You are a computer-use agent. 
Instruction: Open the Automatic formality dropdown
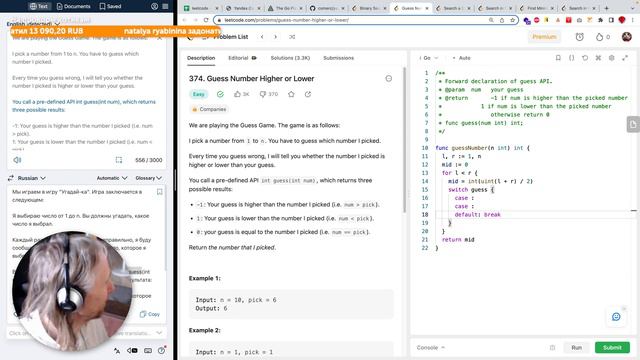click(x=112, y=178)
